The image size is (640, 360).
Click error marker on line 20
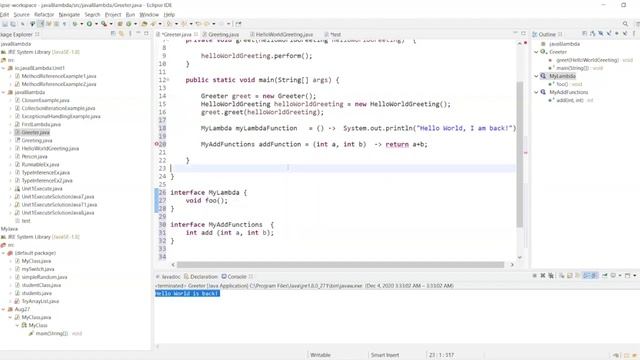[x=156, y=144]
